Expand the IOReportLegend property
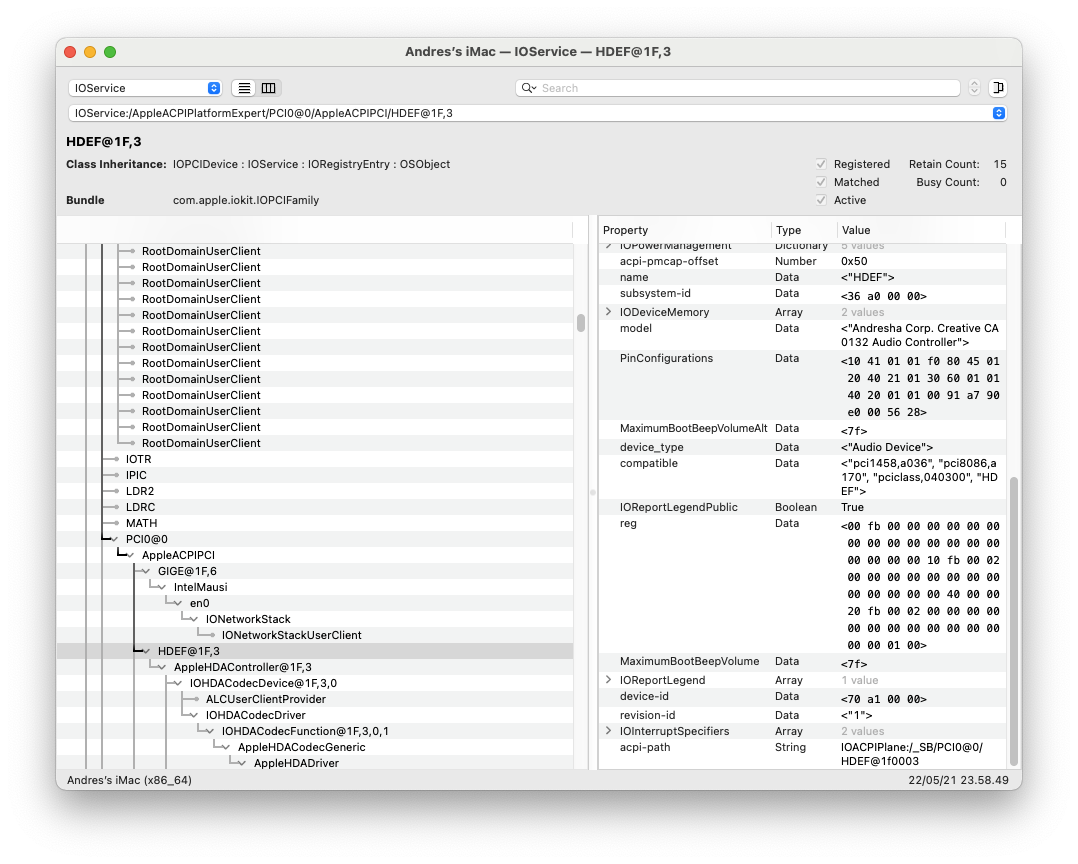The image size is (1078, 864). pyautogui.click(x=607, y=682)
